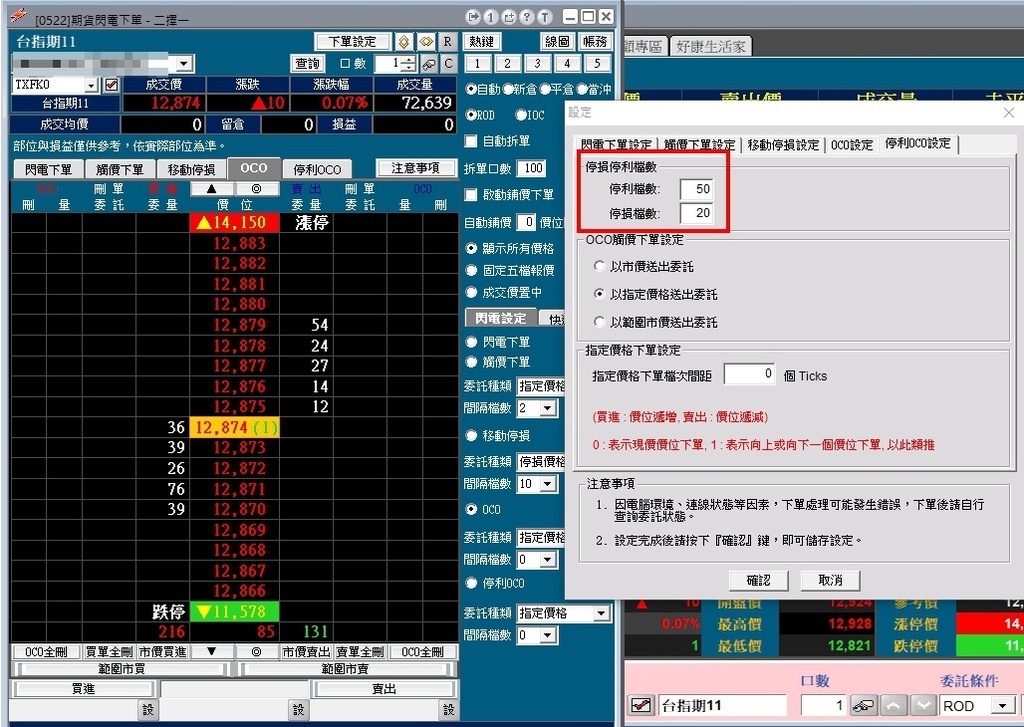This screenshot has width=1024, height=727.
Task: Click down chevron button in right window
Action: click(x=923, y=705)
